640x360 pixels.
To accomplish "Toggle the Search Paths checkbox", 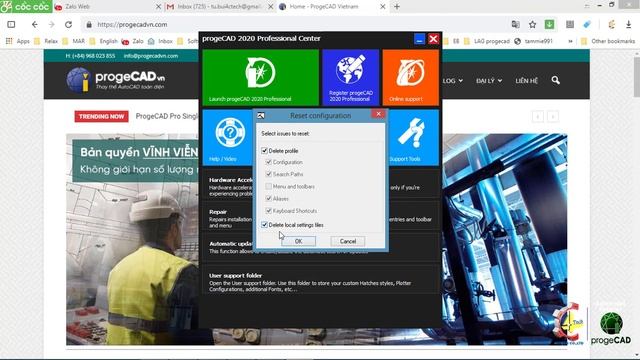I will (269, 174).
